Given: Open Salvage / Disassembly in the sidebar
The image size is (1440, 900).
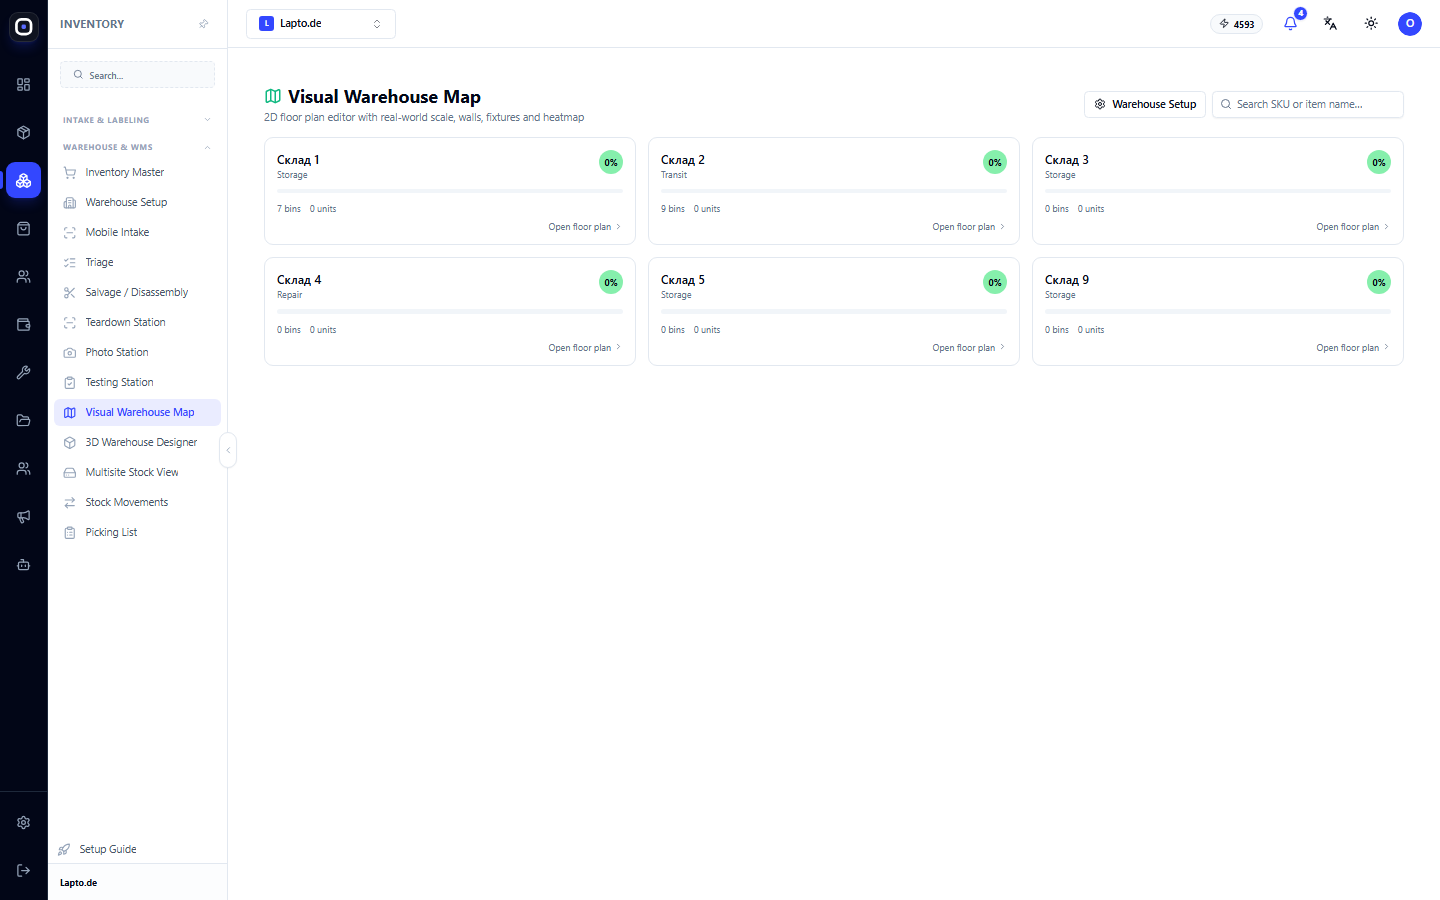Looking at the screenshot, I should 137,293.
